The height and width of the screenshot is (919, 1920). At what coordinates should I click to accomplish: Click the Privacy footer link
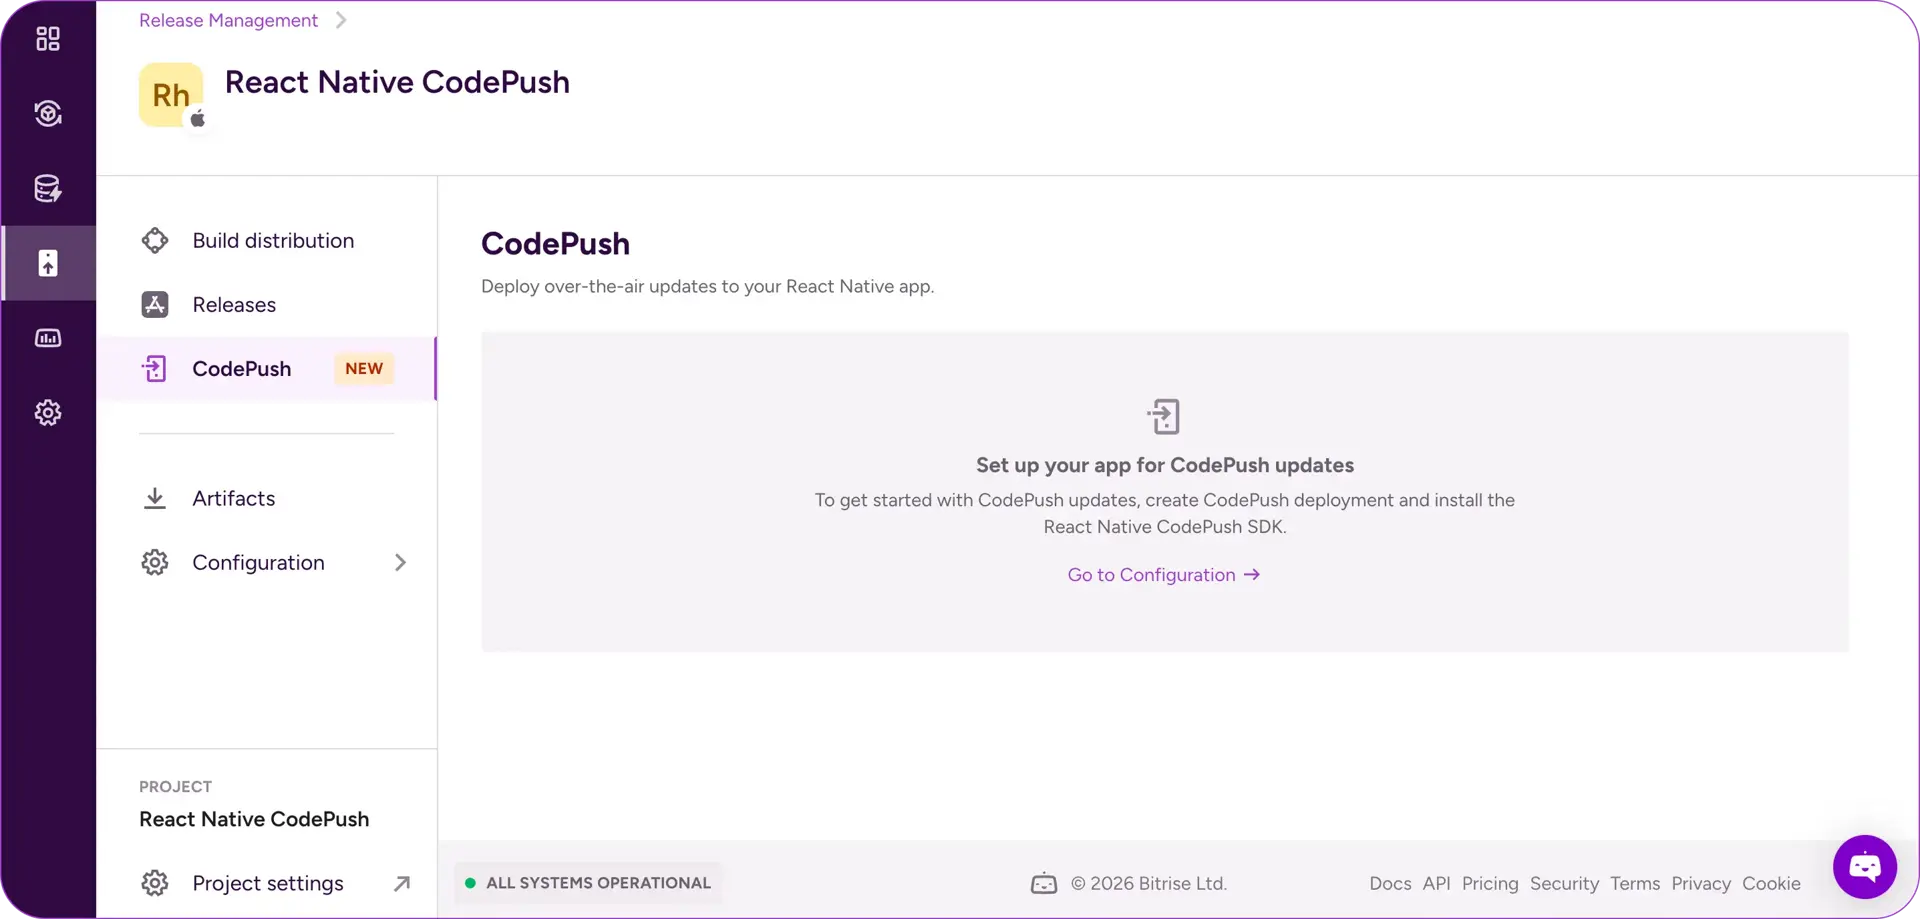[x=1700, y=884]
